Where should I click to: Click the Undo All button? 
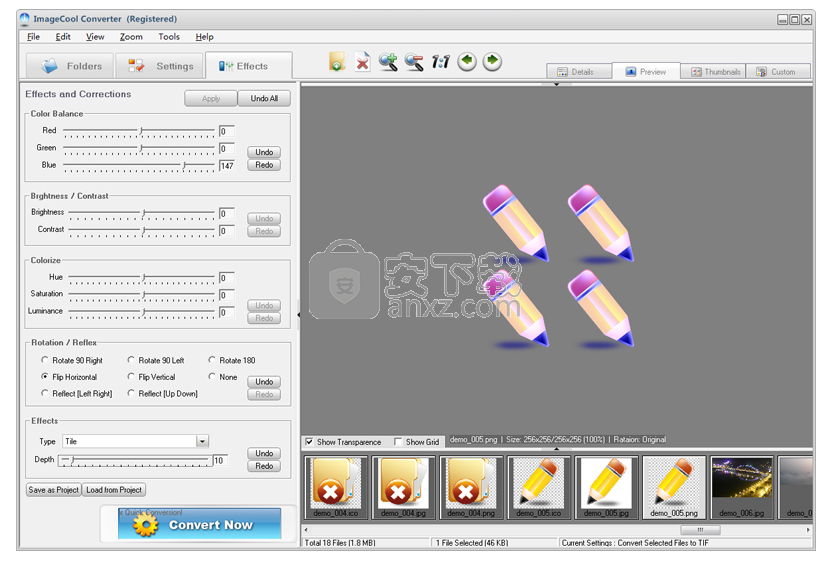point(264,99)
